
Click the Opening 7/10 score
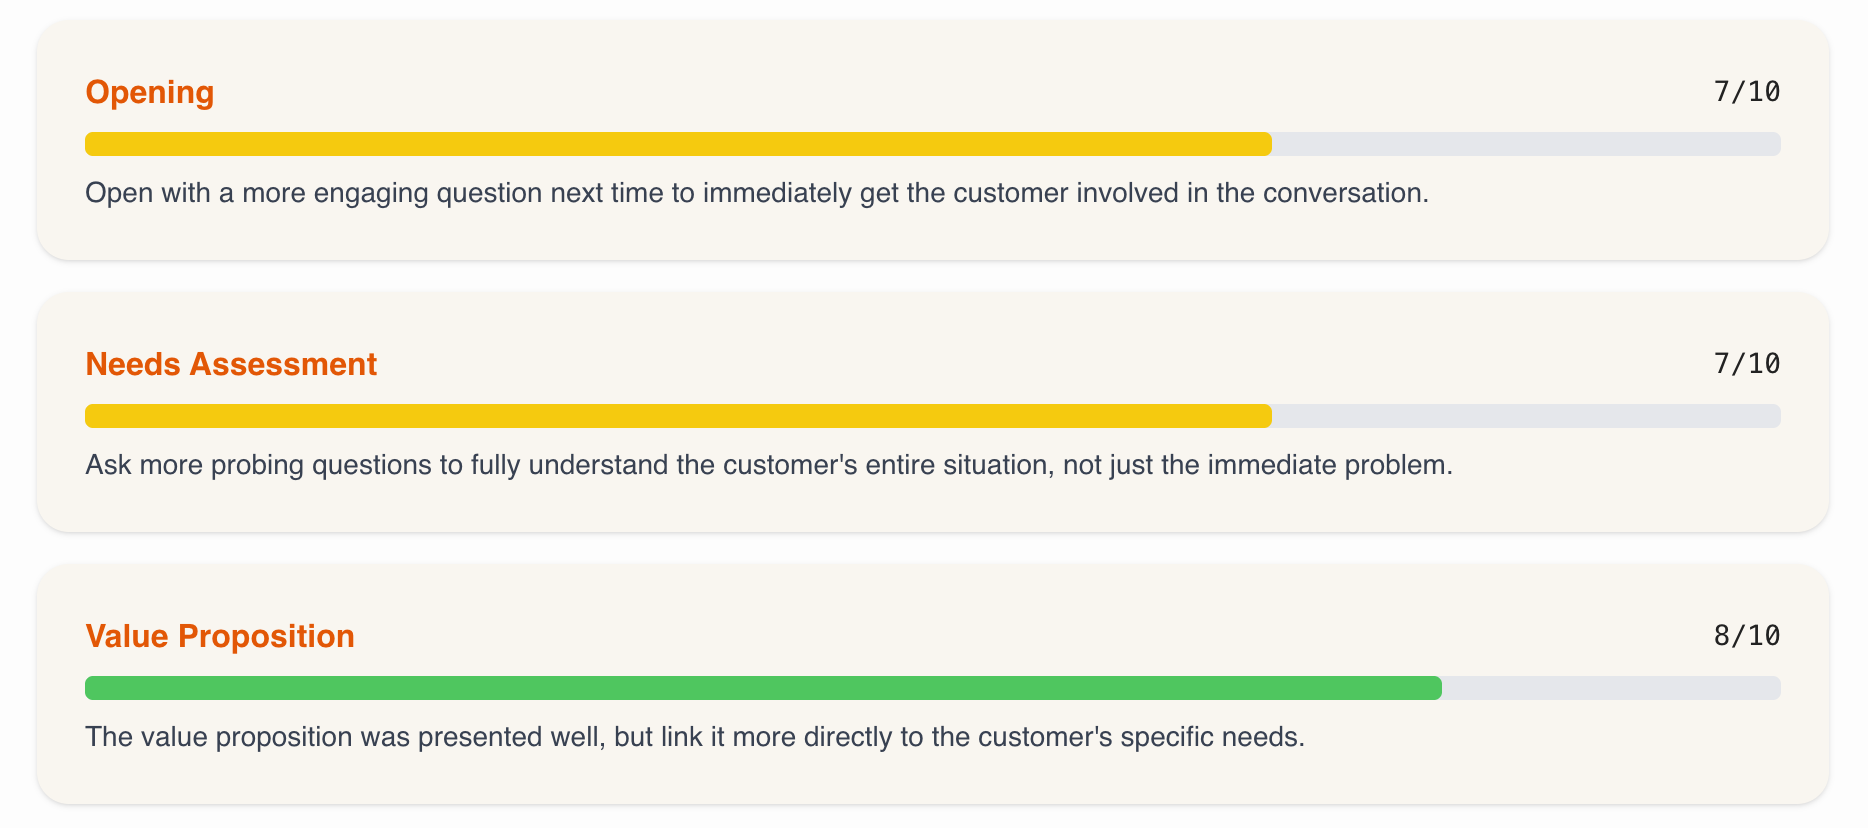tap(1746, 92)
